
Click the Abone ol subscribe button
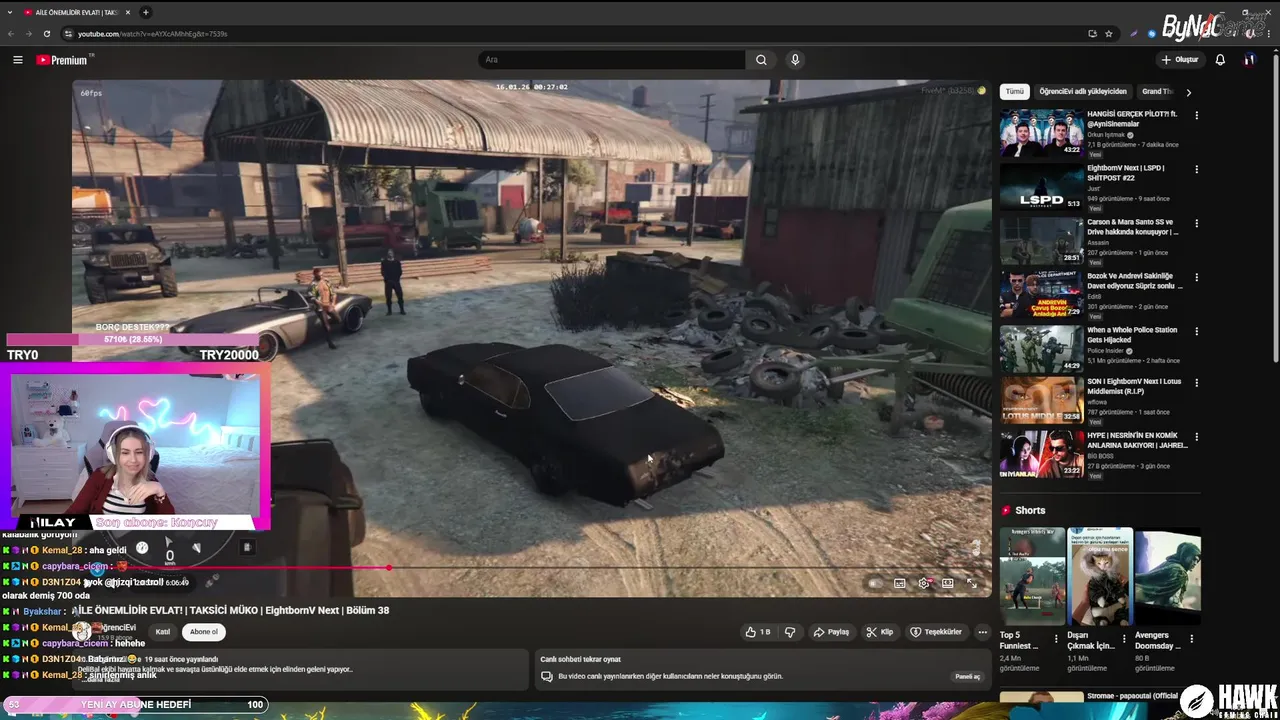[204, 632]
